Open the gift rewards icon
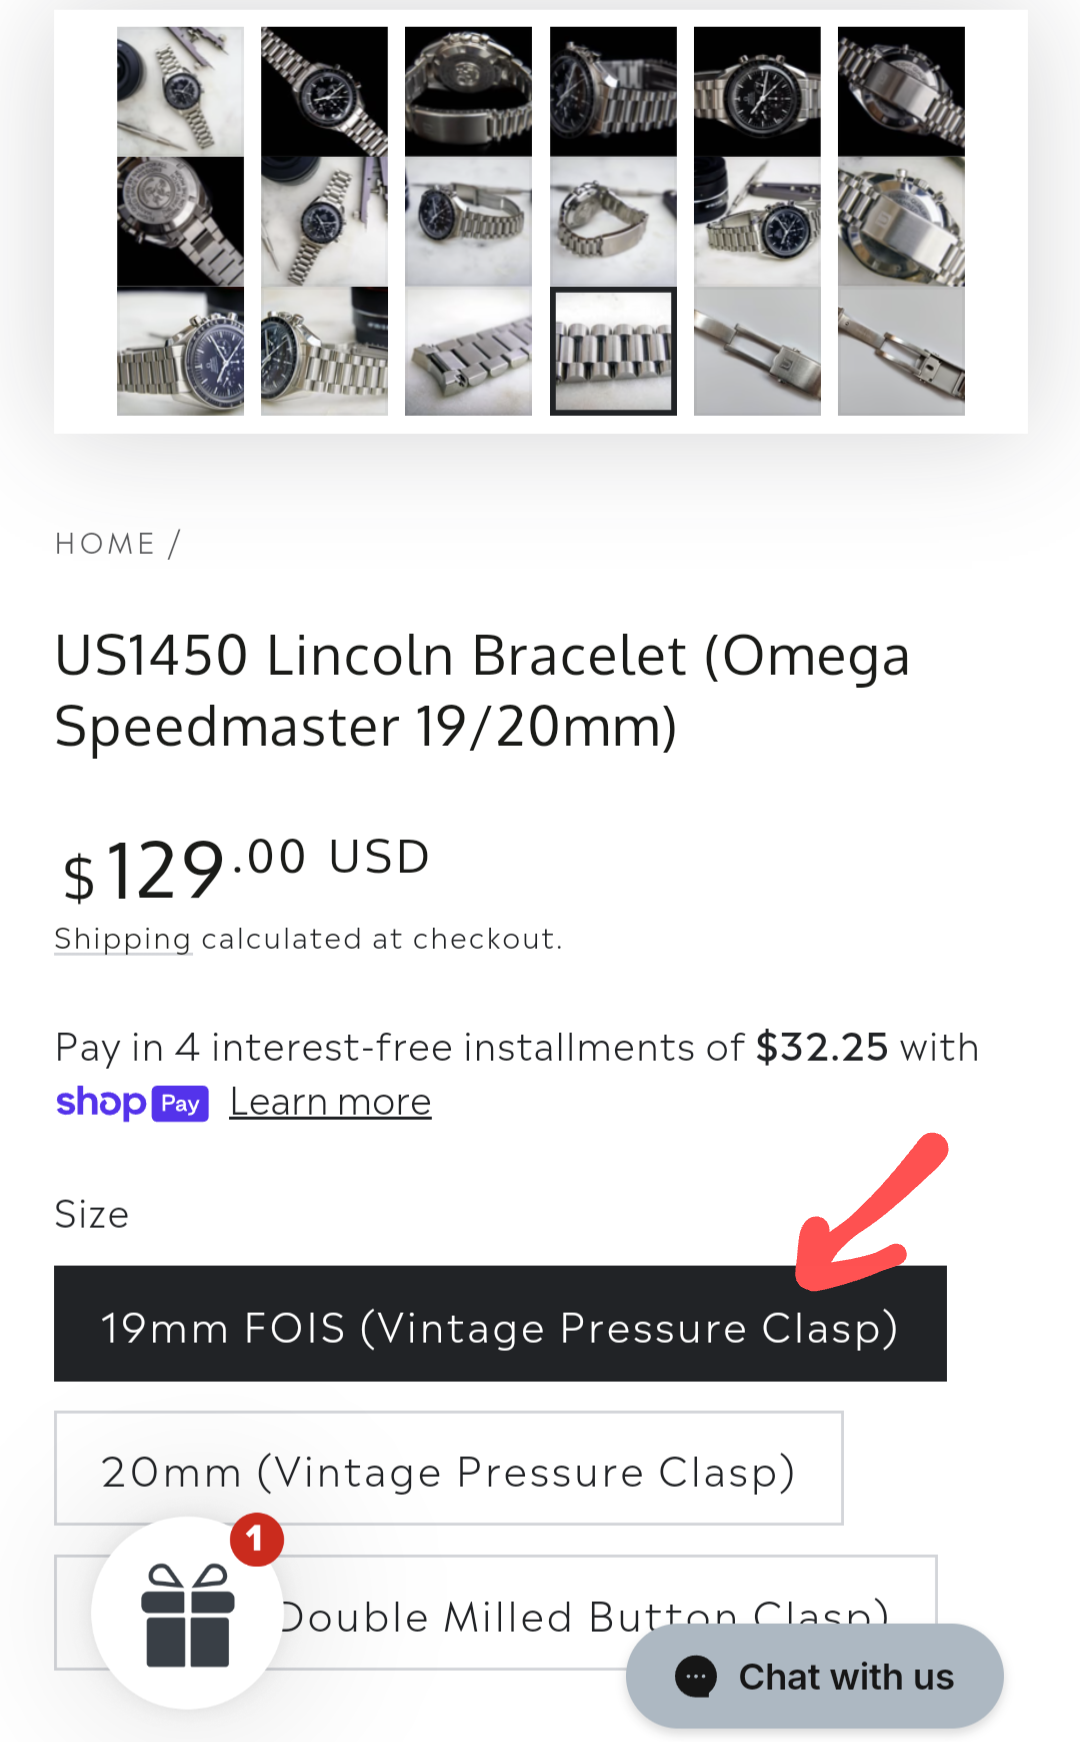 click(187, 1615)
